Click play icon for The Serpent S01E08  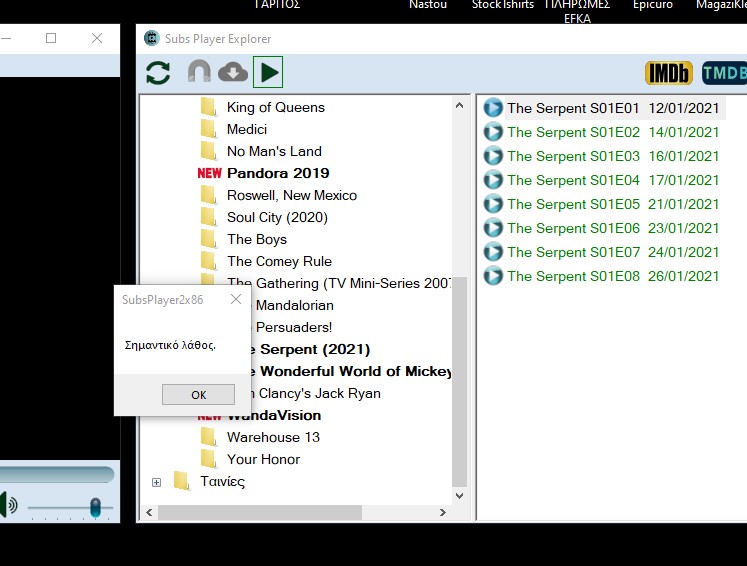[493, 276]
